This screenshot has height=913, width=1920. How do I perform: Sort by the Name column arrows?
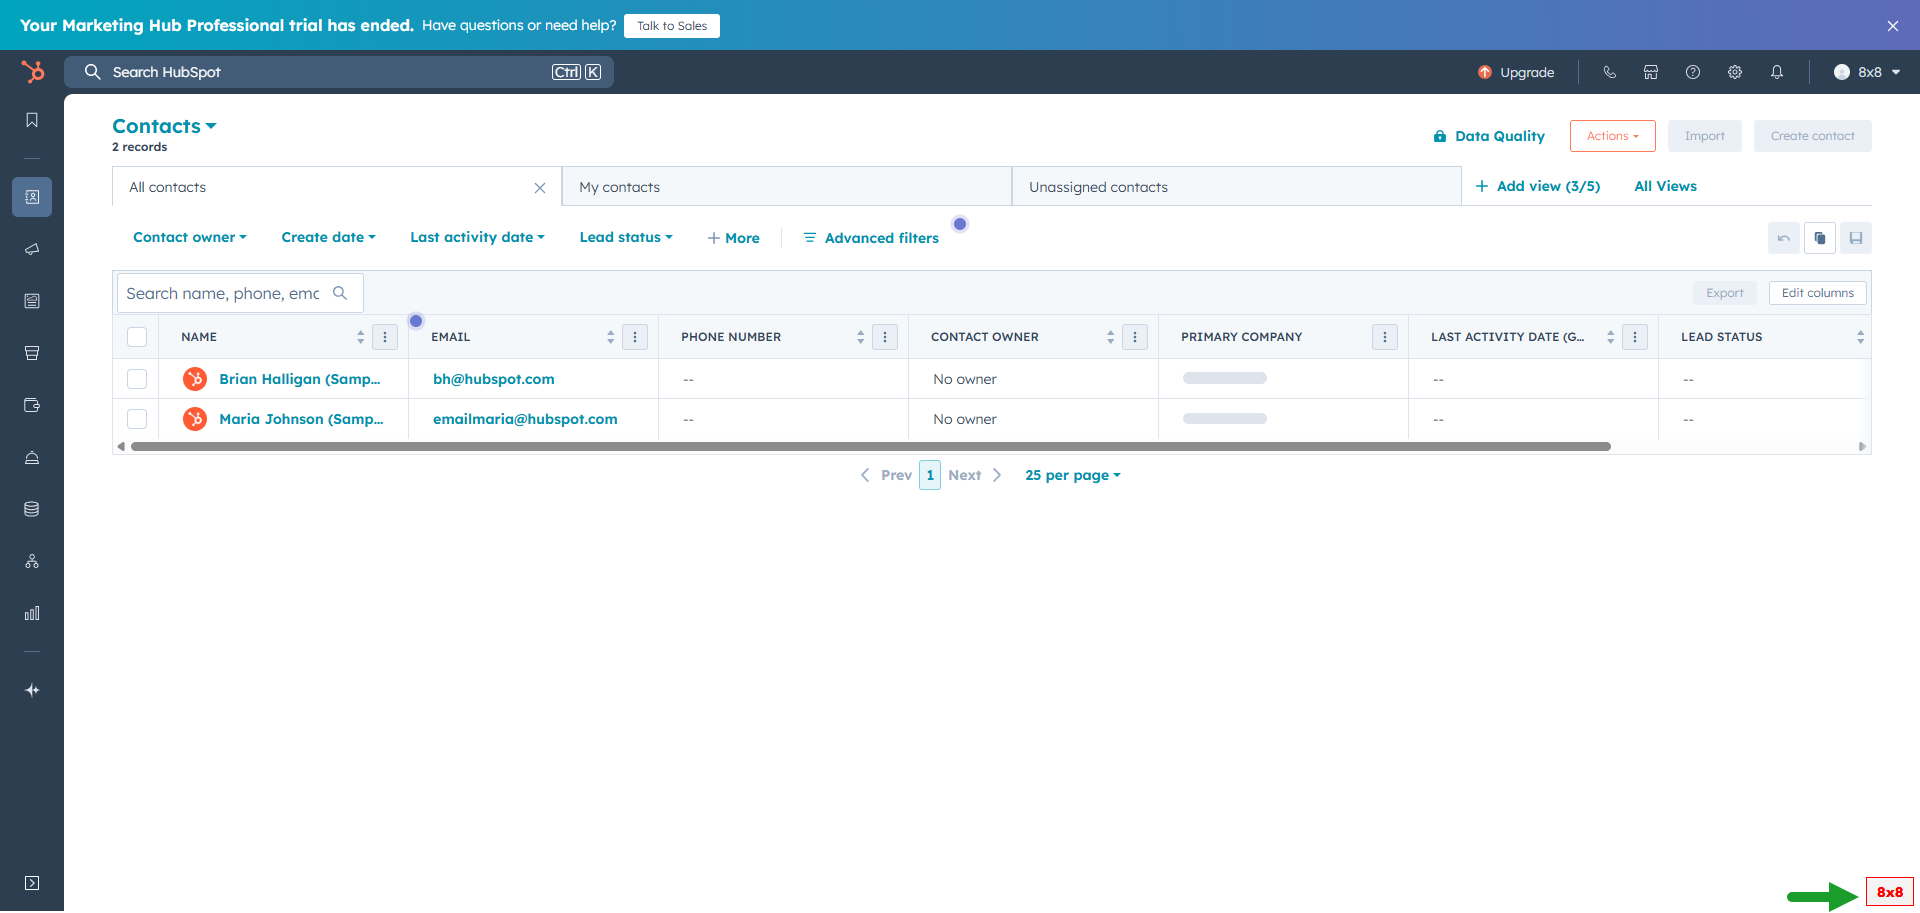click(x=360, y=337)
